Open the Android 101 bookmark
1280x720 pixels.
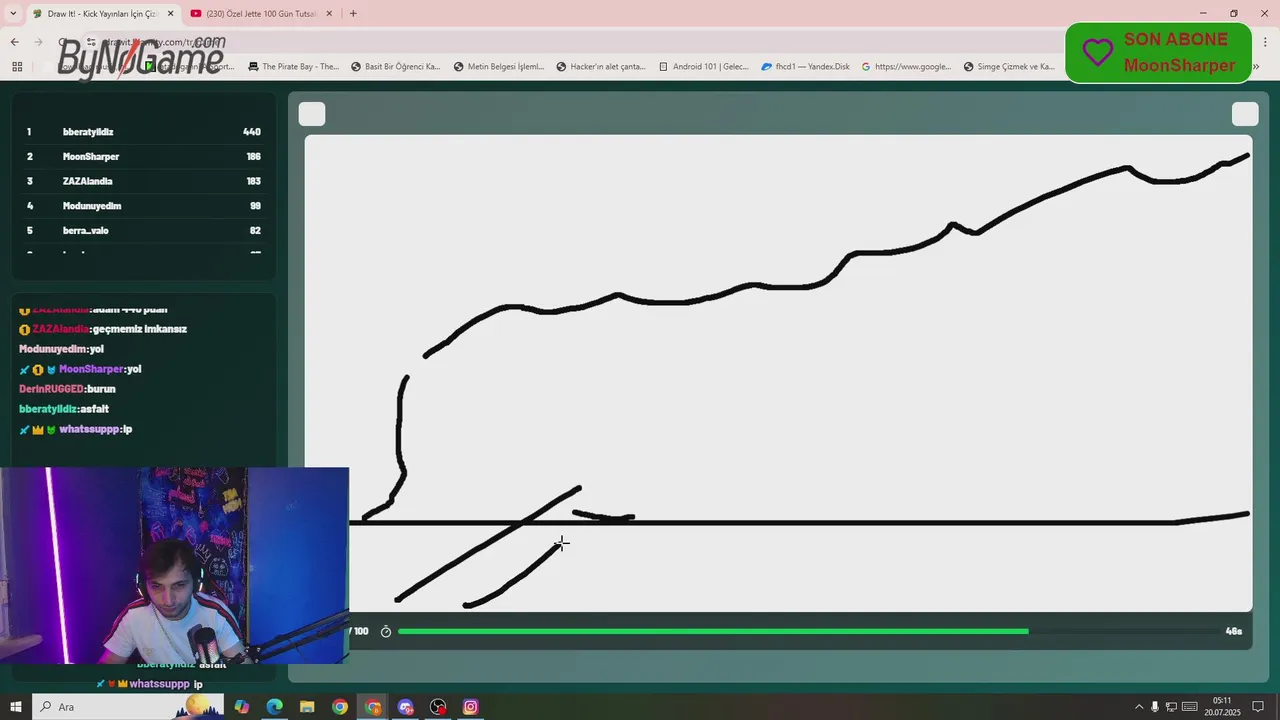coord(704,67)
